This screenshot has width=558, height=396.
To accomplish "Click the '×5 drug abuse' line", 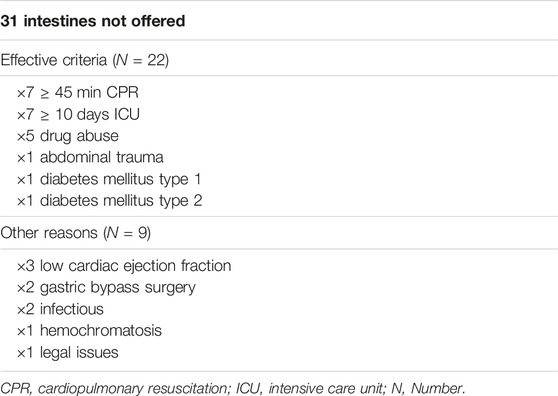I will 68,136.
